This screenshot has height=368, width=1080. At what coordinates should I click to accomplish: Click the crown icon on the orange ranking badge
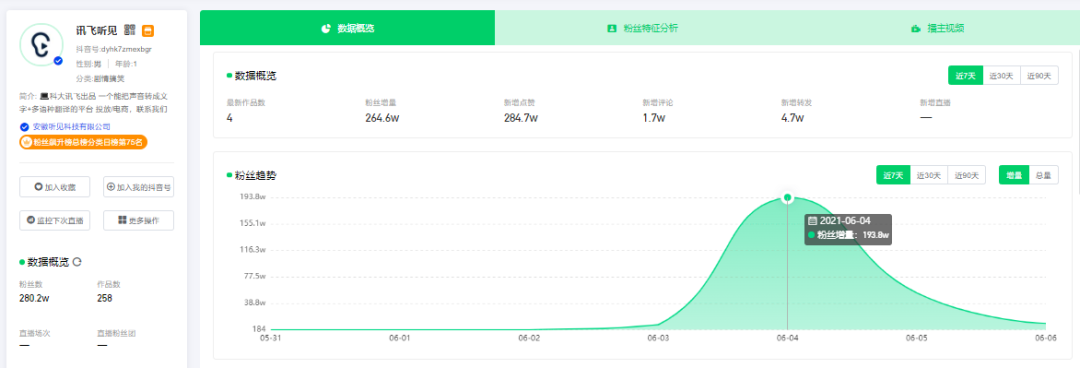(28, 142)
